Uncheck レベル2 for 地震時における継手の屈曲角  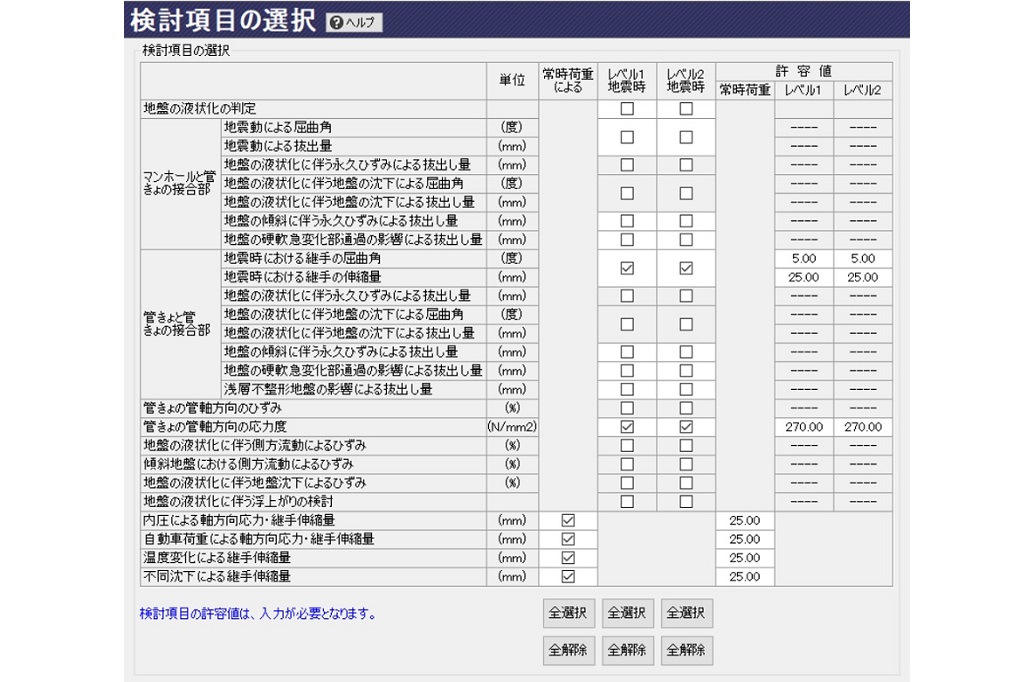click(x=686, y=268)
